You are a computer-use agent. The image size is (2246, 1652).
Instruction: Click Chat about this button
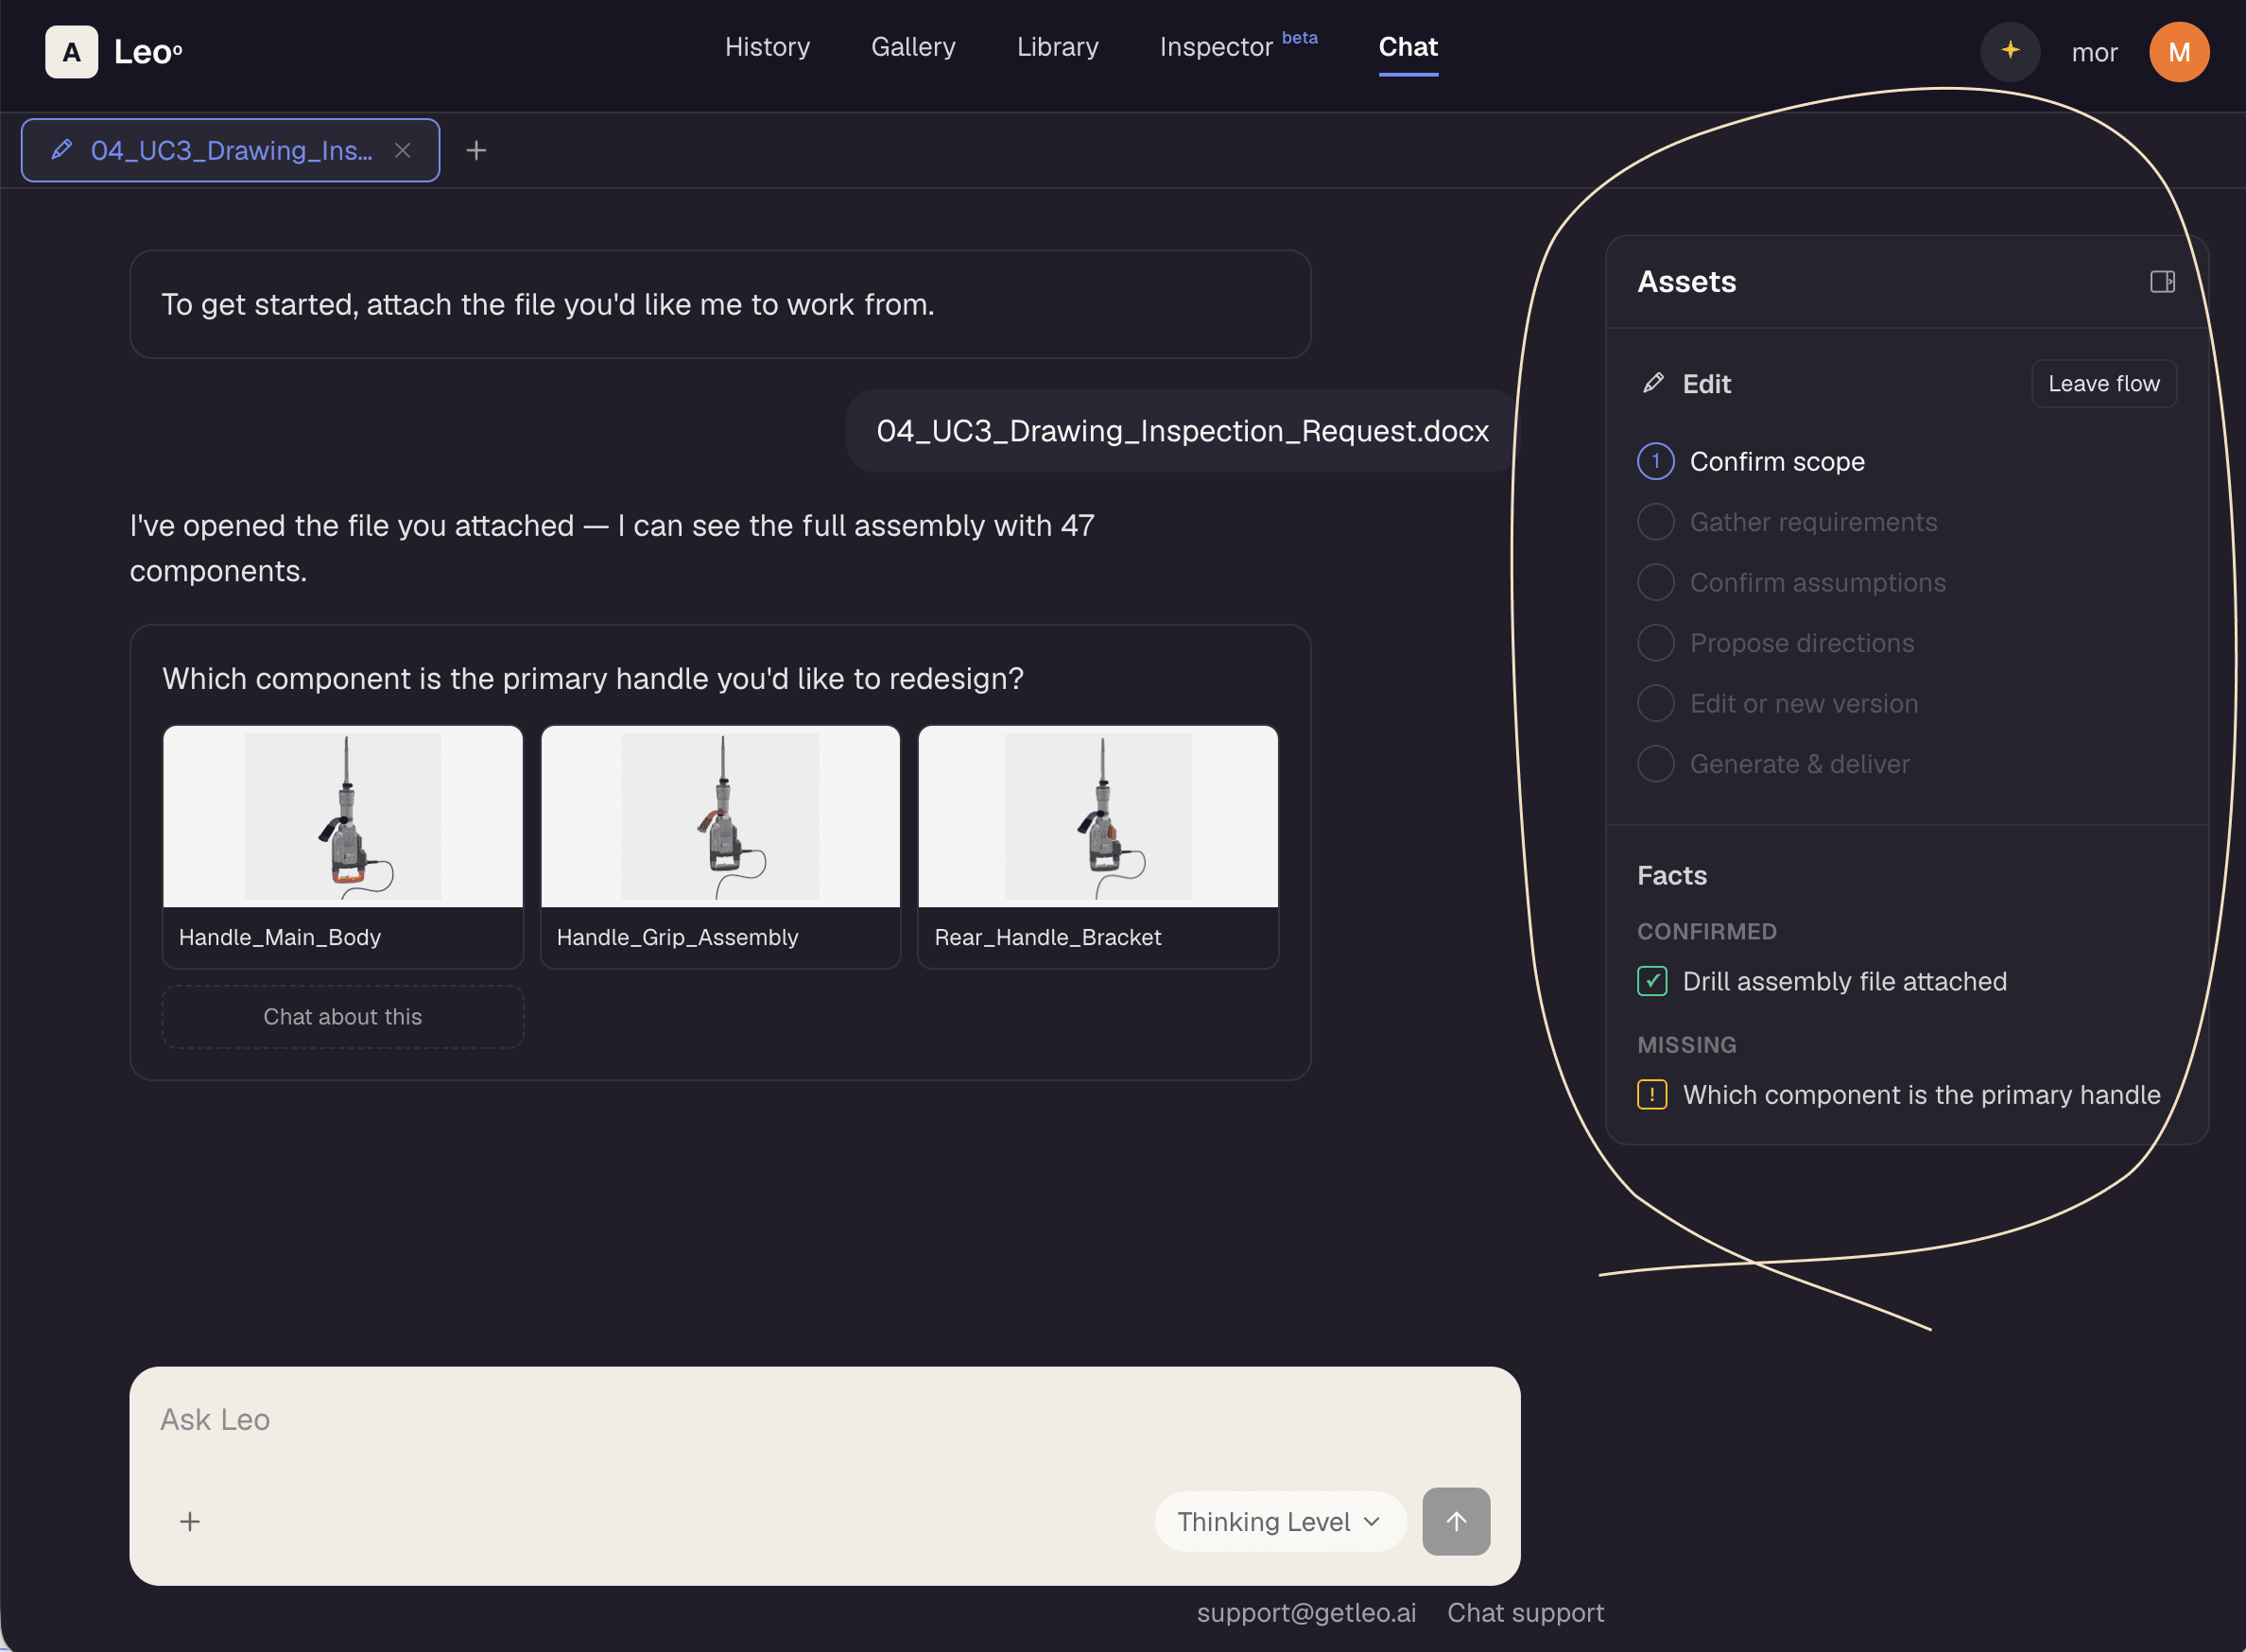[x=342, y=1016]
